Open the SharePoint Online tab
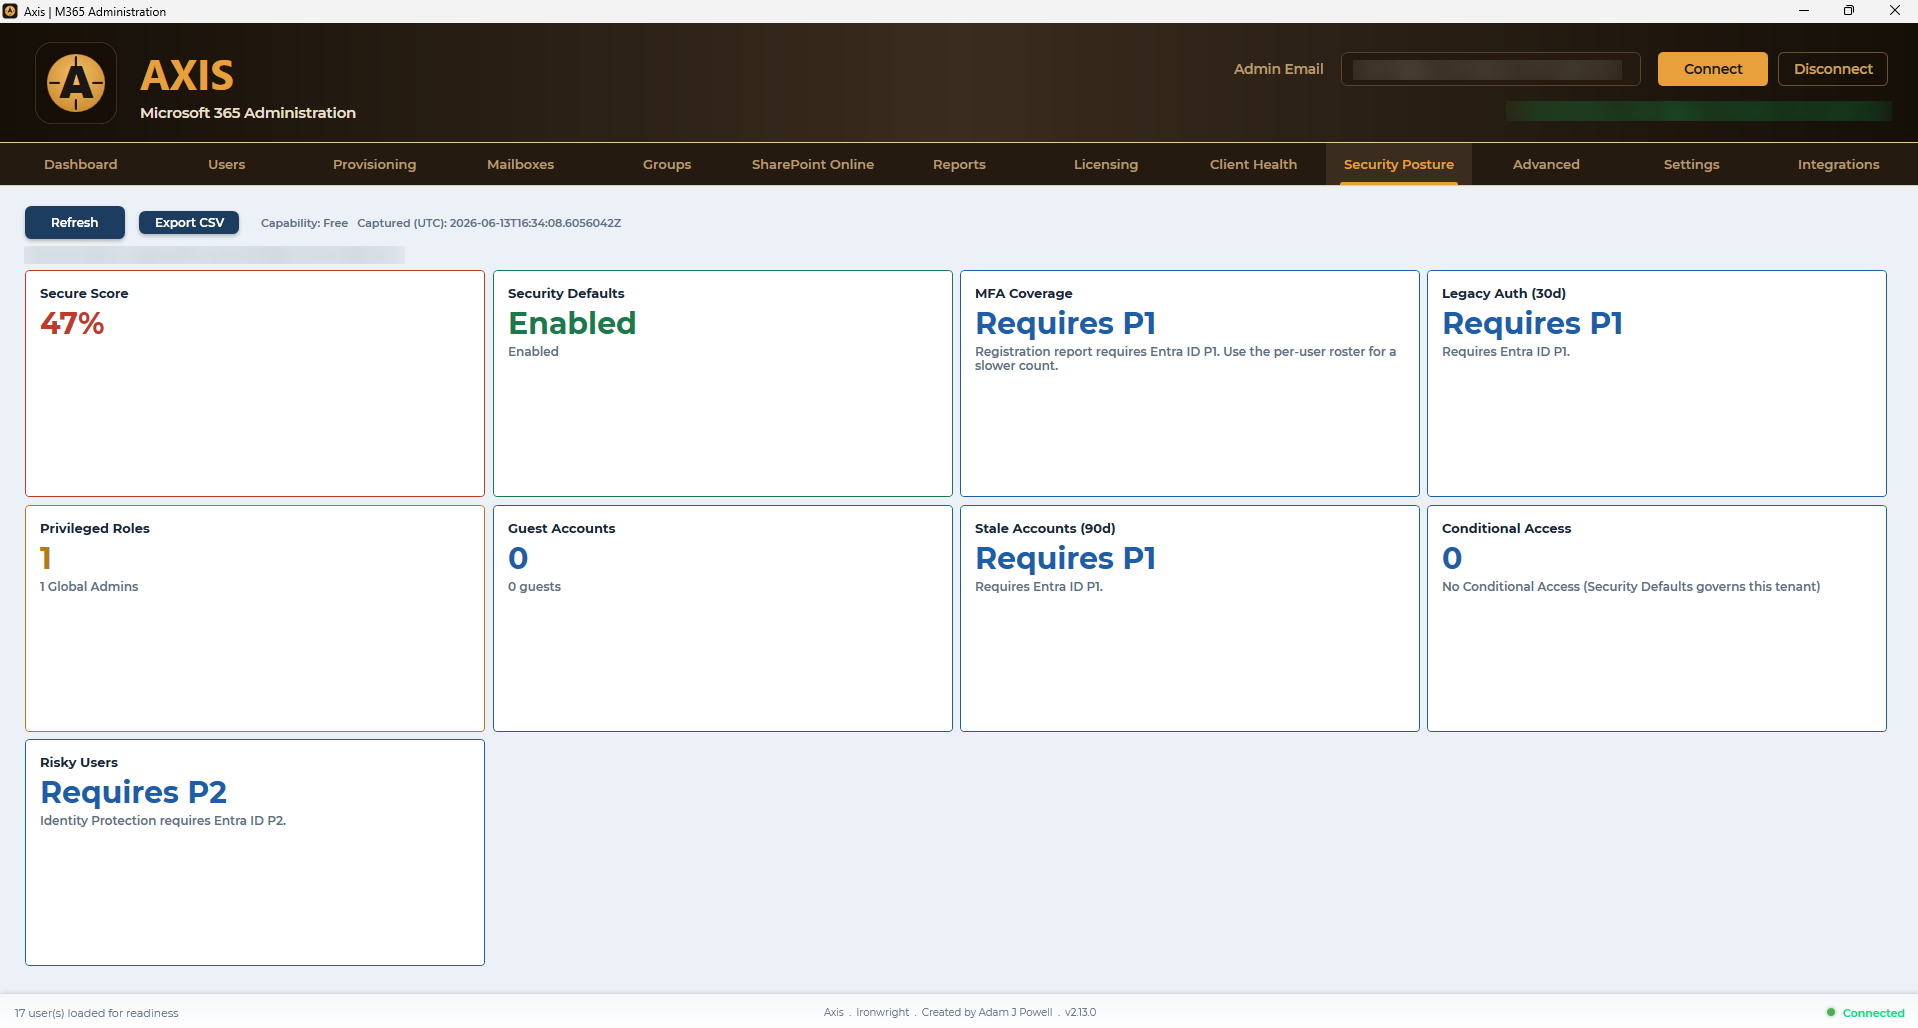 [x=813, y=164]
